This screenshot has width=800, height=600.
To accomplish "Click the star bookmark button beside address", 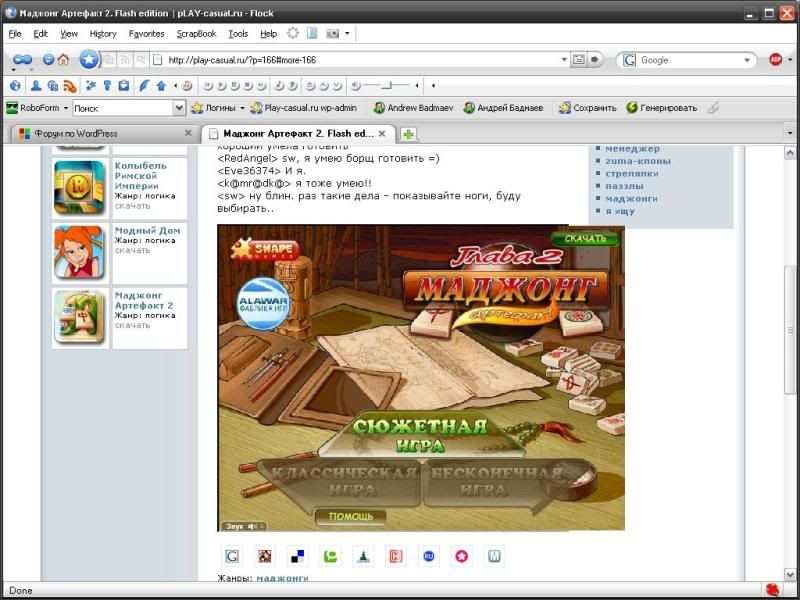I will [x=89, y=60].
